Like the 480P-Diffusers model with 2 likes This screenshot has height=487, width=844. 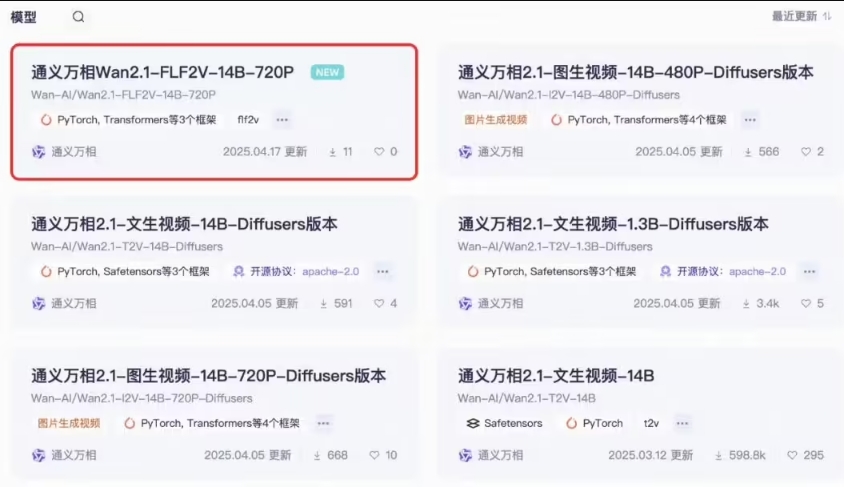point(806,152)
